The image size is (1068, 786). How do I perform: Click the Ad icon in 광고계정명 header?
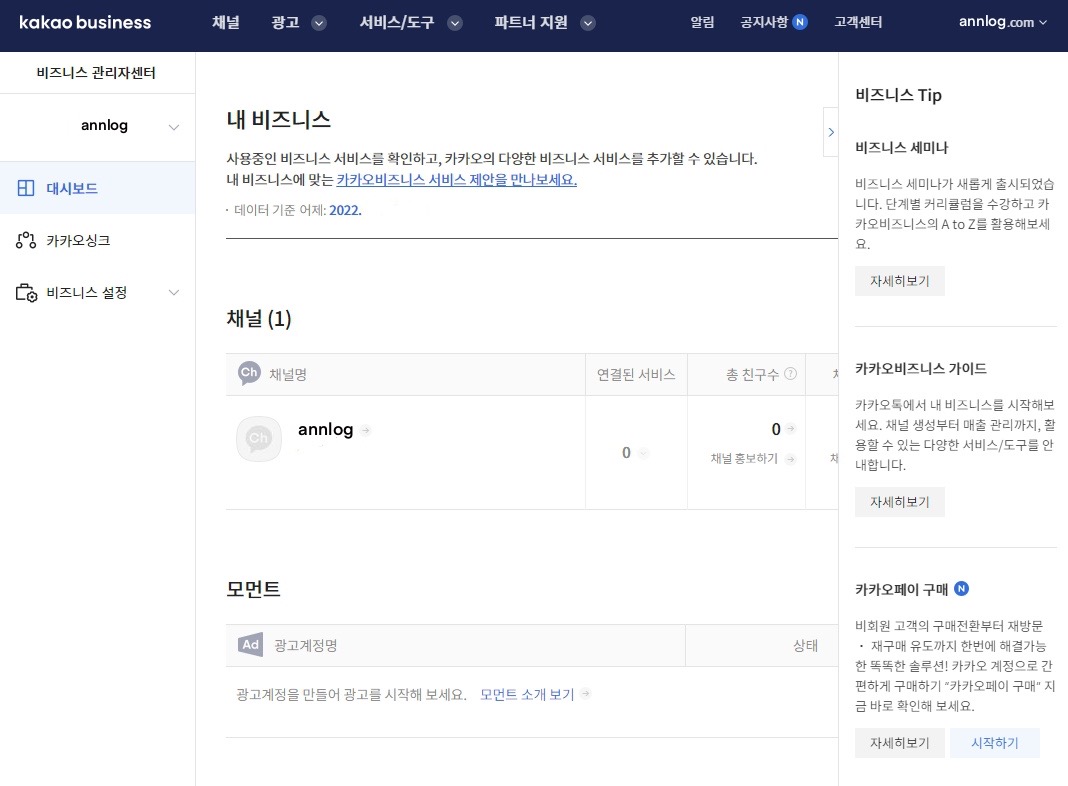coord(251,645)
